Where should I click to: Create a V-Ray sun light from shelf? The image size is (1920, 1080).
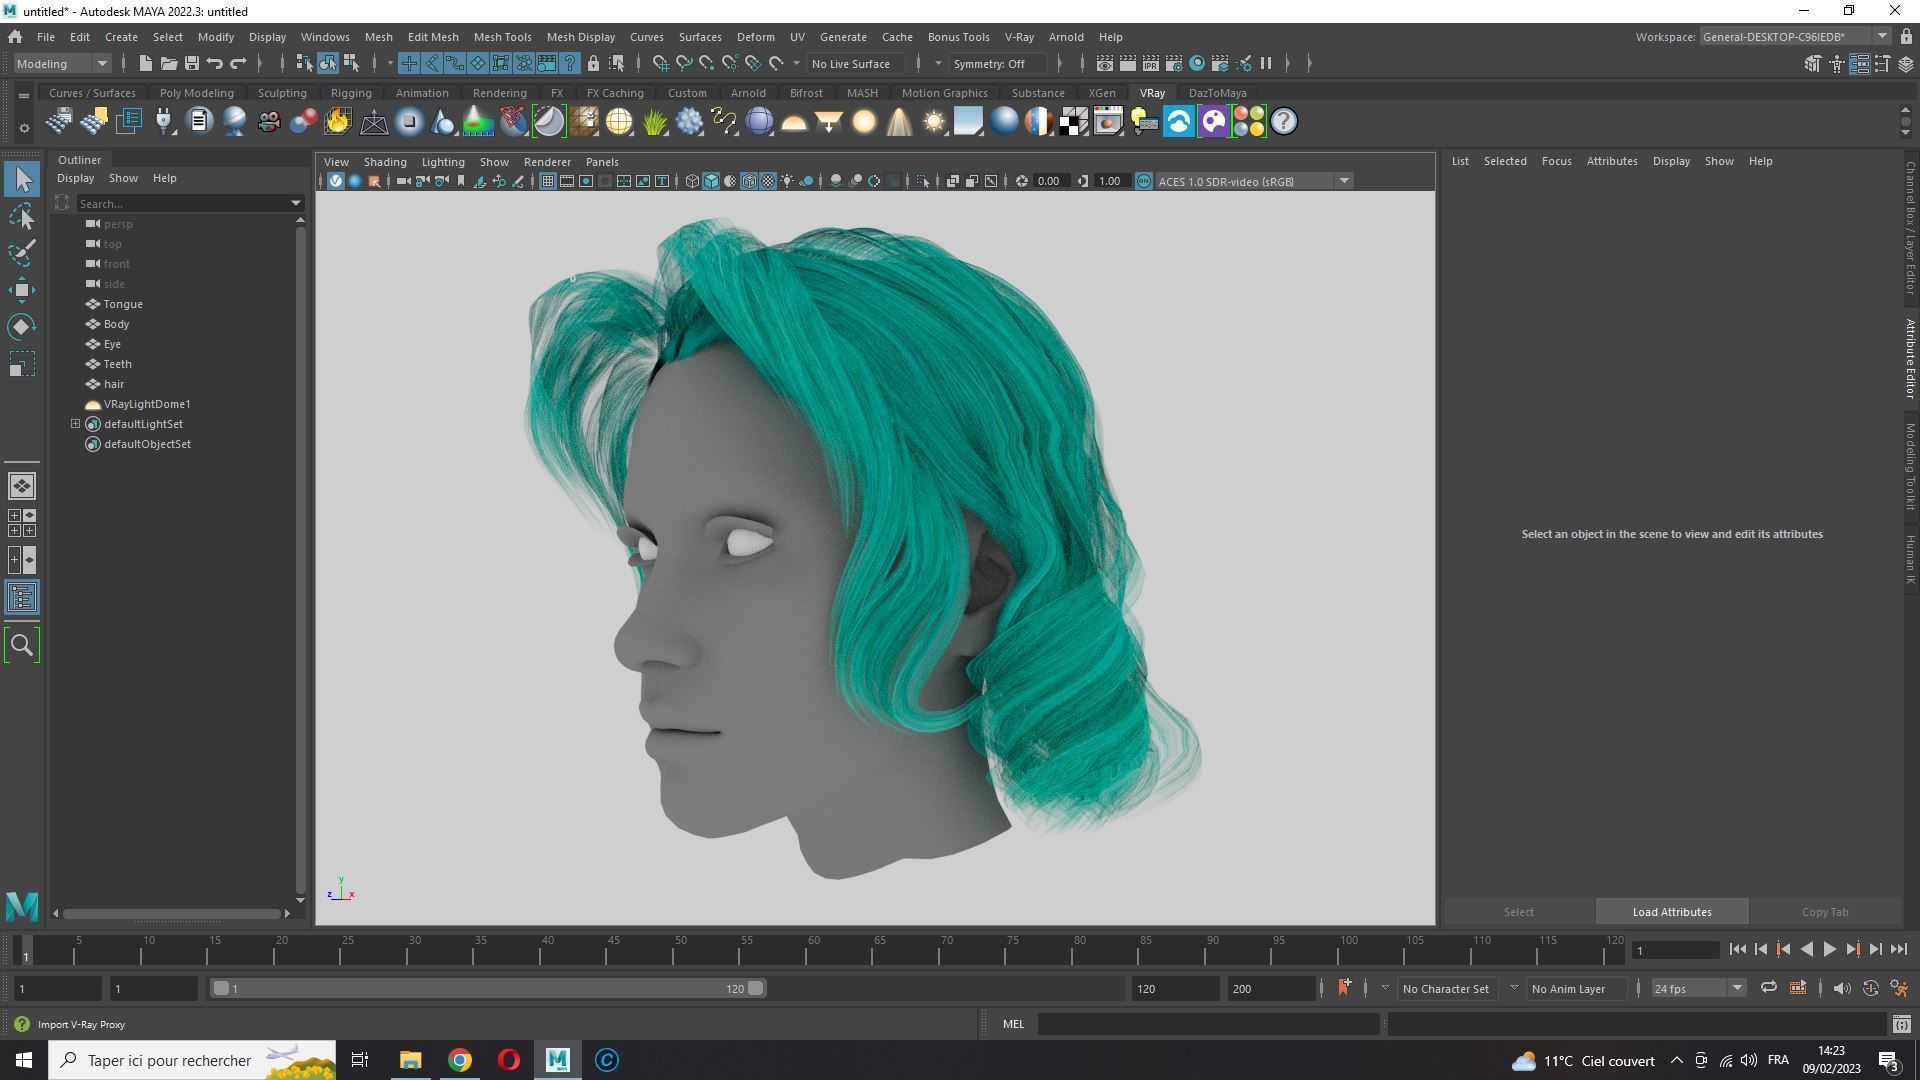click(933, 122)
